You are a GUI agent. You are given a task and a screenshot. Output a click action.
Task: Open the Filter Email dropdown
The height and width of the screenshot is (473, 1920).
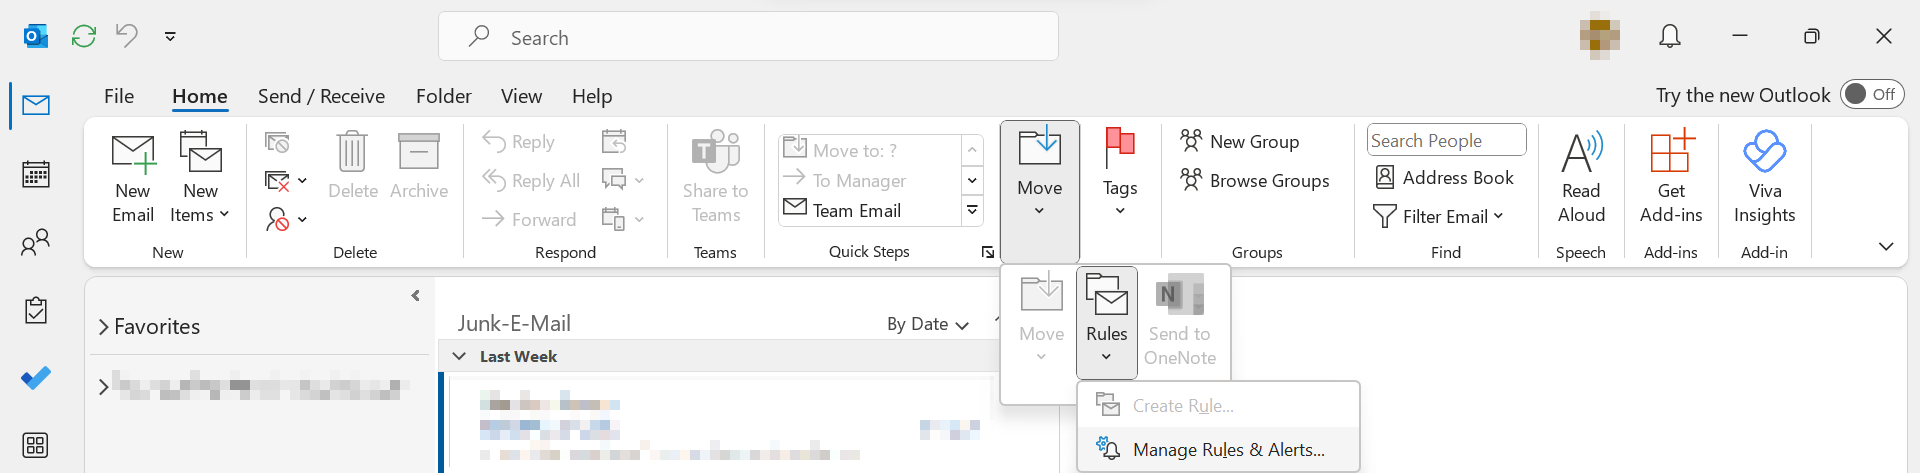[x=1438, y=216]
